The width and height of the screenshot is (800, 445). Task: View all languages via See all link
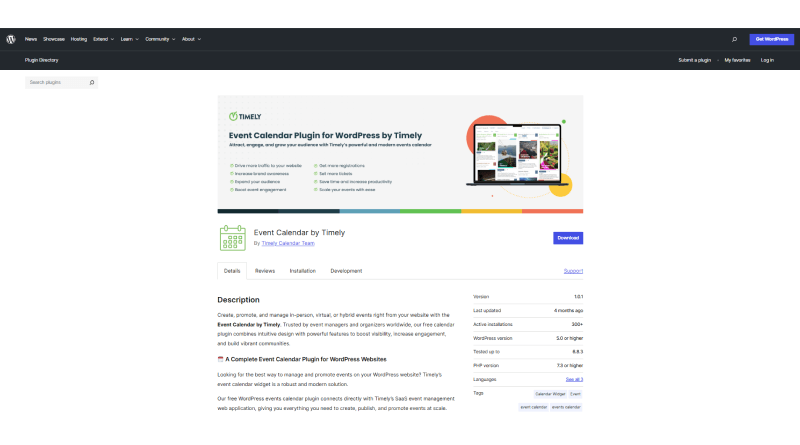(574, 380)
